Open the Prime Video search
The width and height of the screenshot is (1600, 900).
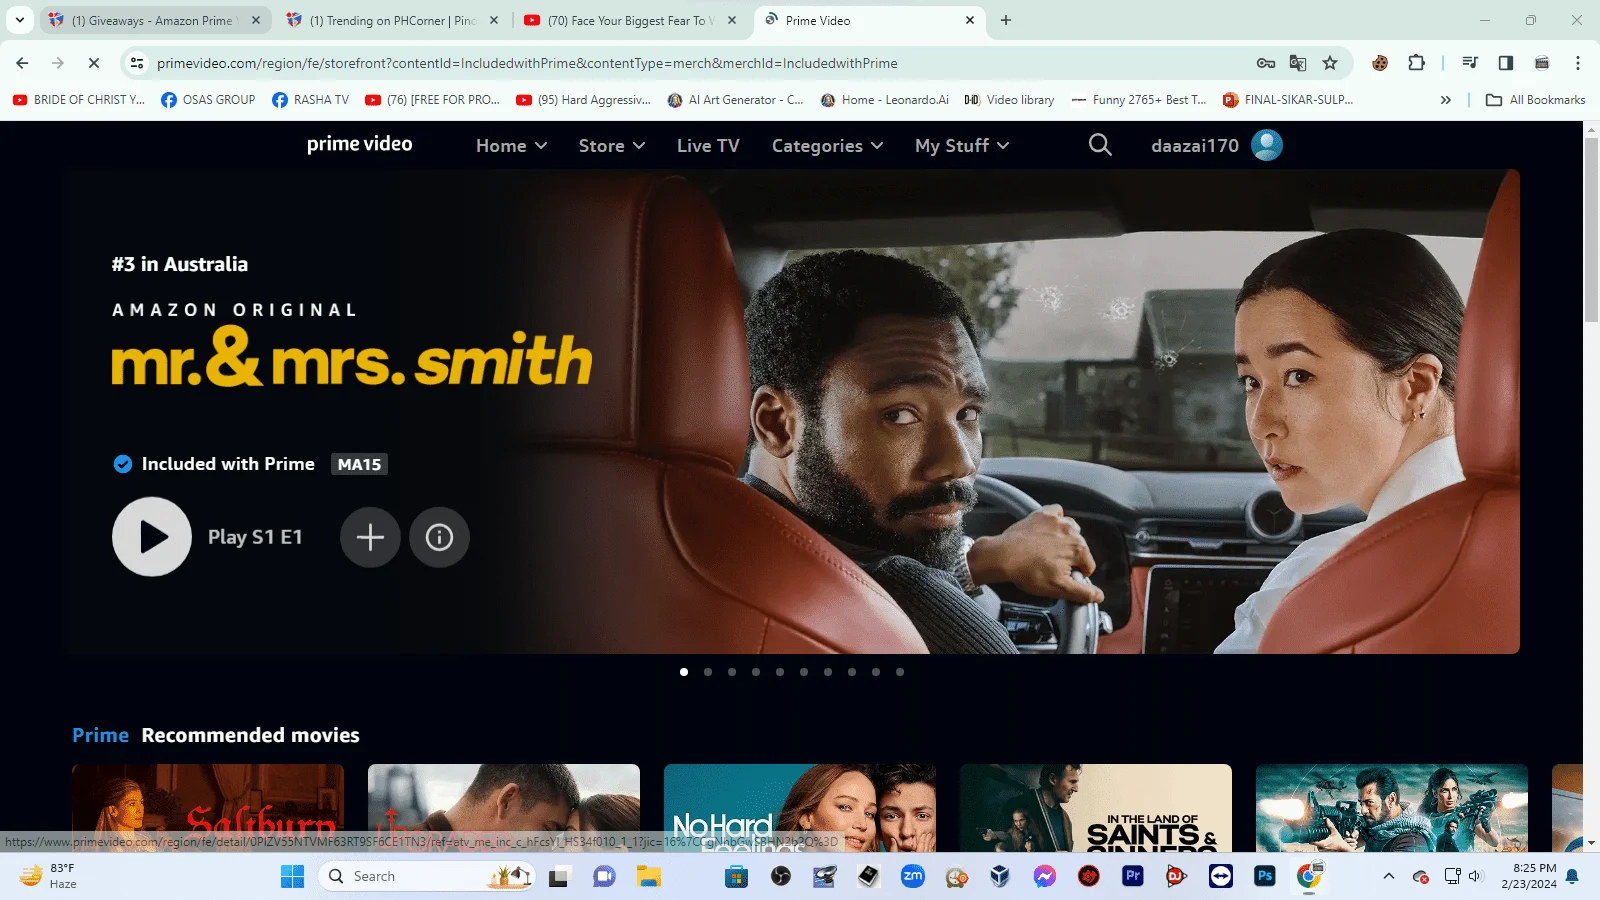coord(1100,145)
